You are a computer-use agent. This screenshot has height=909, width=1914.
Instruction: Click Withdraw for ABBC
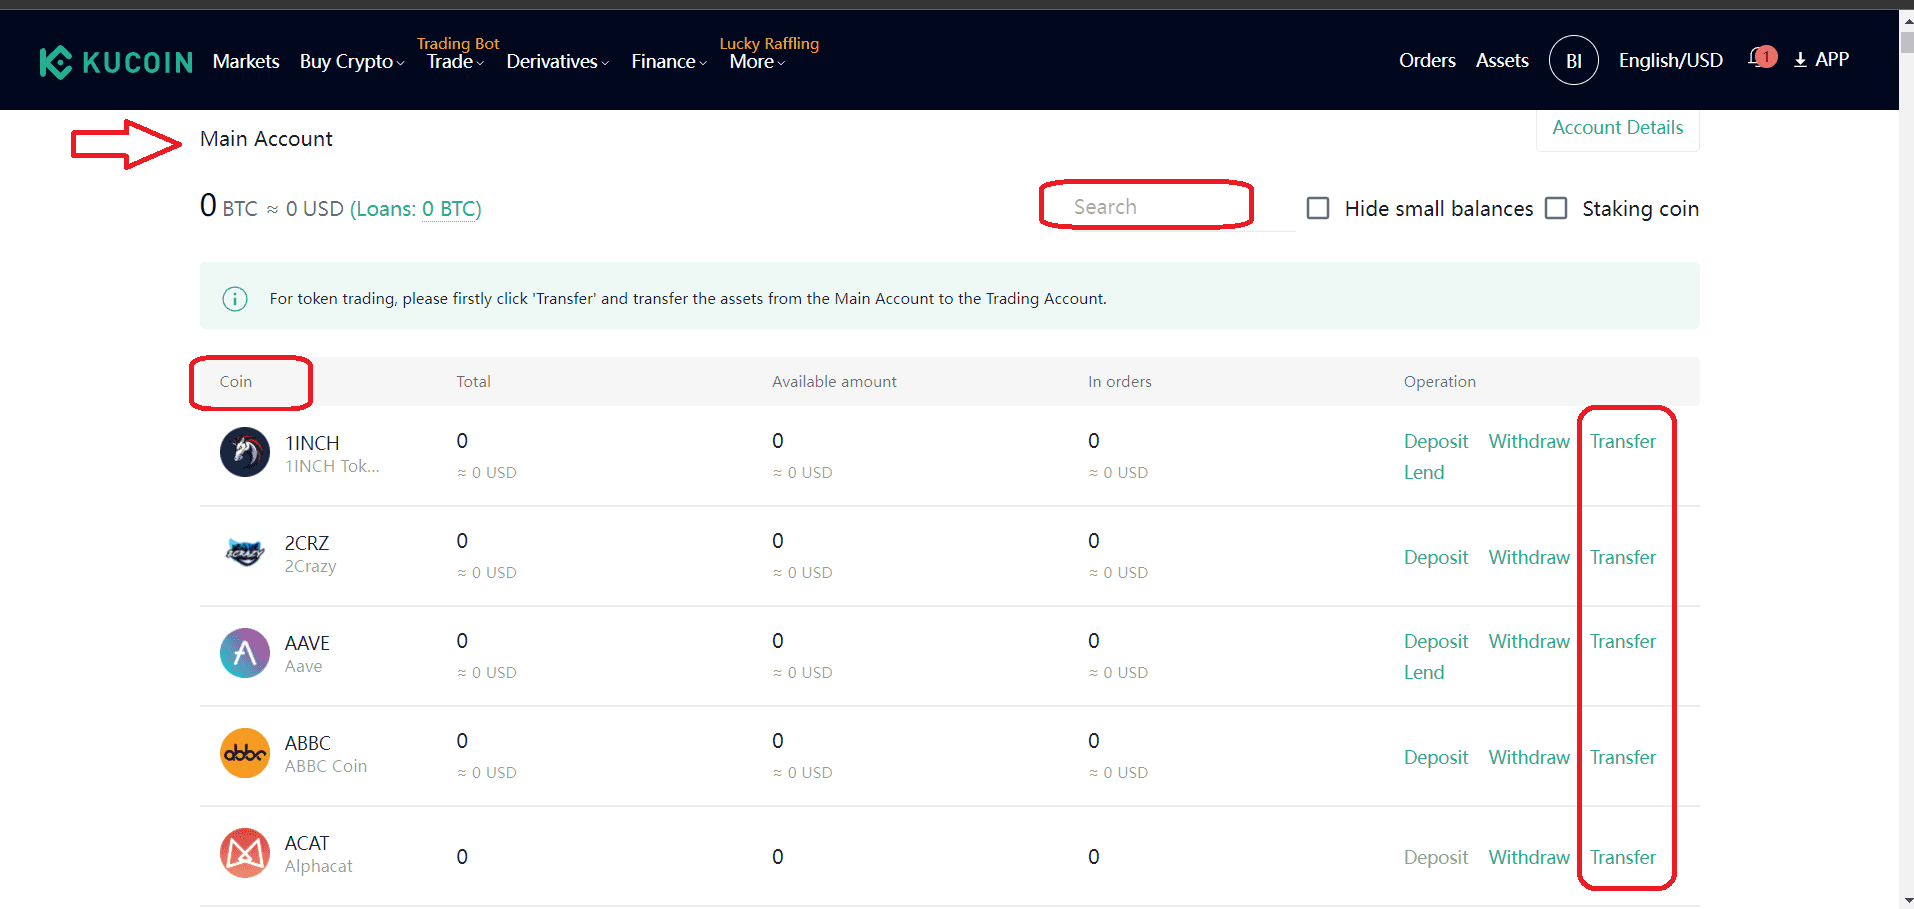[x=1529, y=757]
